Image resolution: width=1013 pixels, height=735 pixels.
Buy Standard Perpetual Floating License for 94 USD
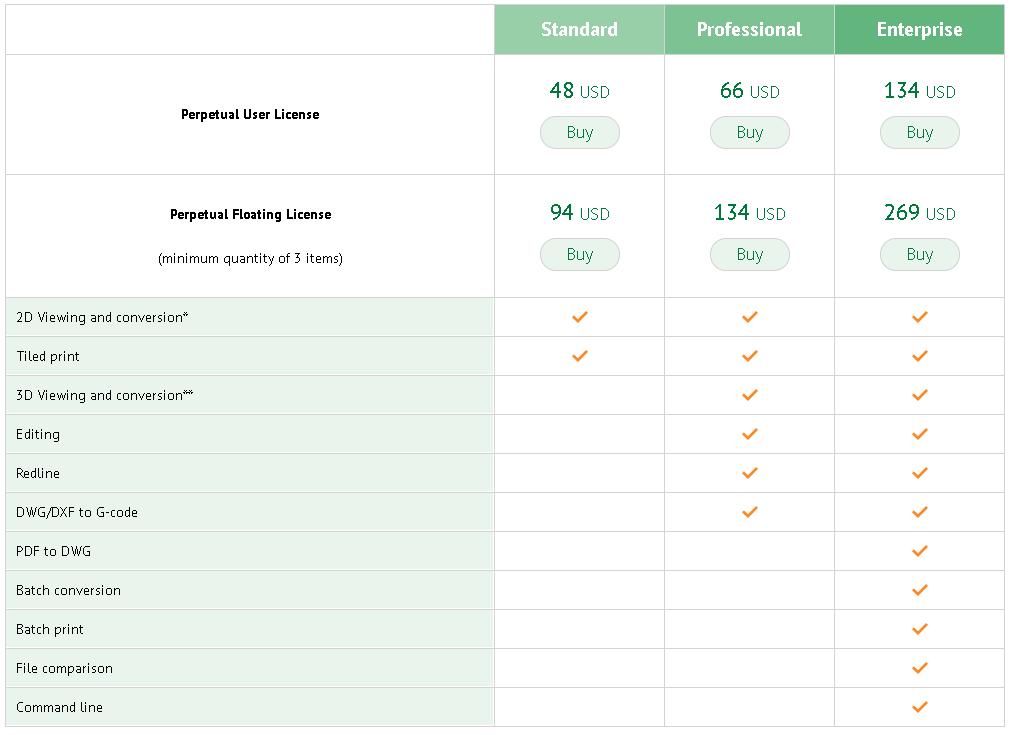point(580,255)
